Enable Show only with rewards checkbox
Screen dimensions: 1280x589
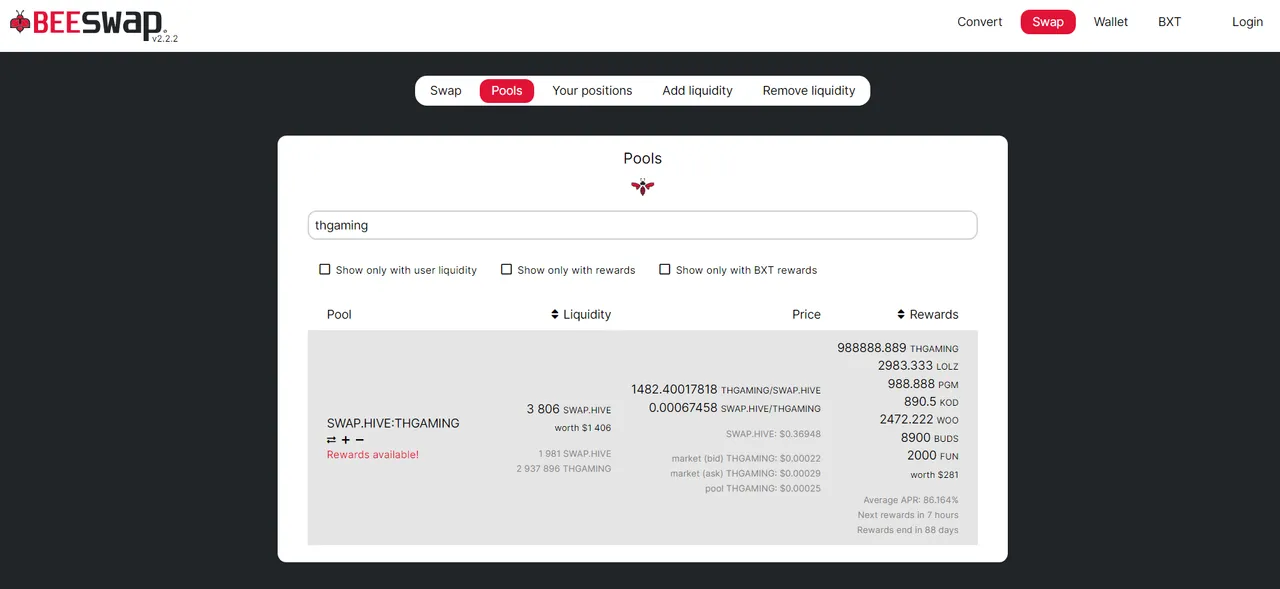tap(506, 269)
